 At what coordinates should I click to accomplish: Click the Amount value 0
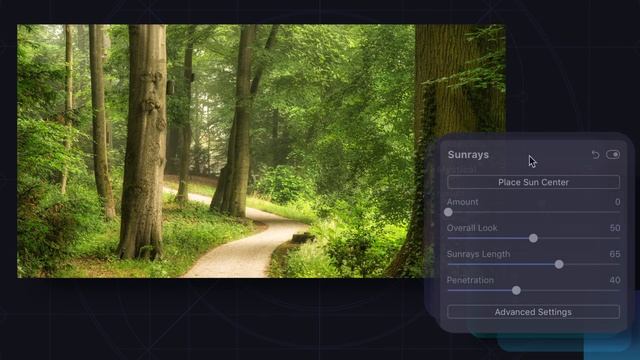(617, 202)
